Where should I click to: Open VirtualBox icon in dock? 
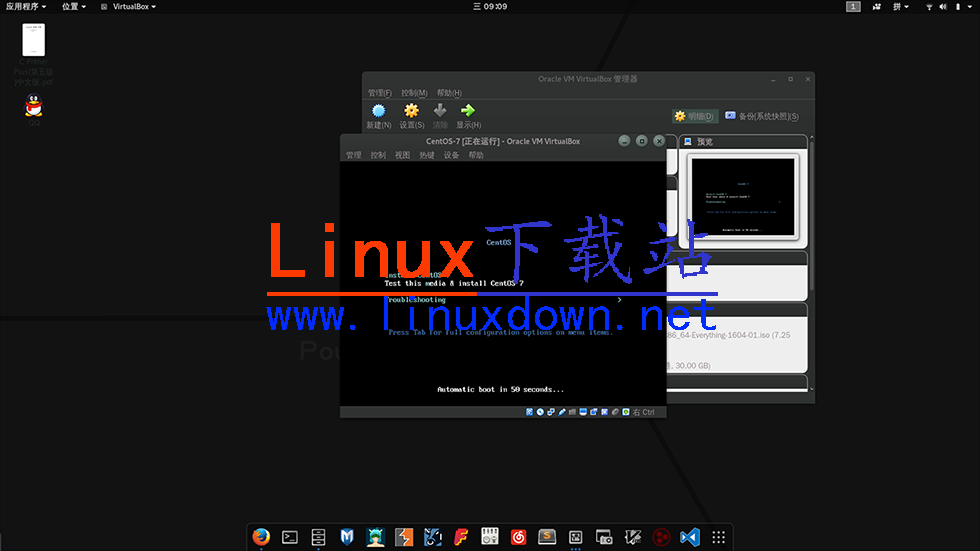point(576,537)
